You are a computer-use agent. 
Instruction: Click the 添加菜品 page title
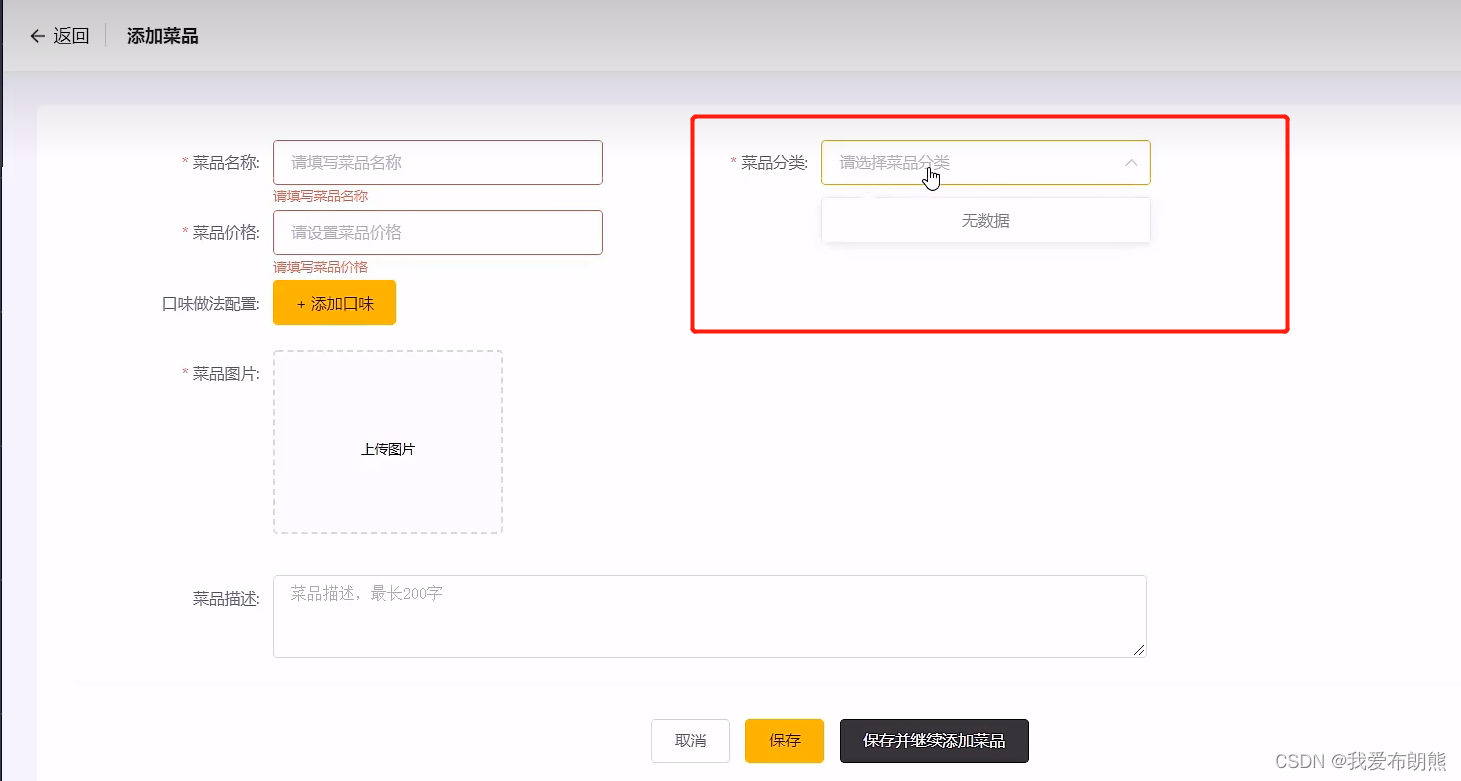point(163,36)
